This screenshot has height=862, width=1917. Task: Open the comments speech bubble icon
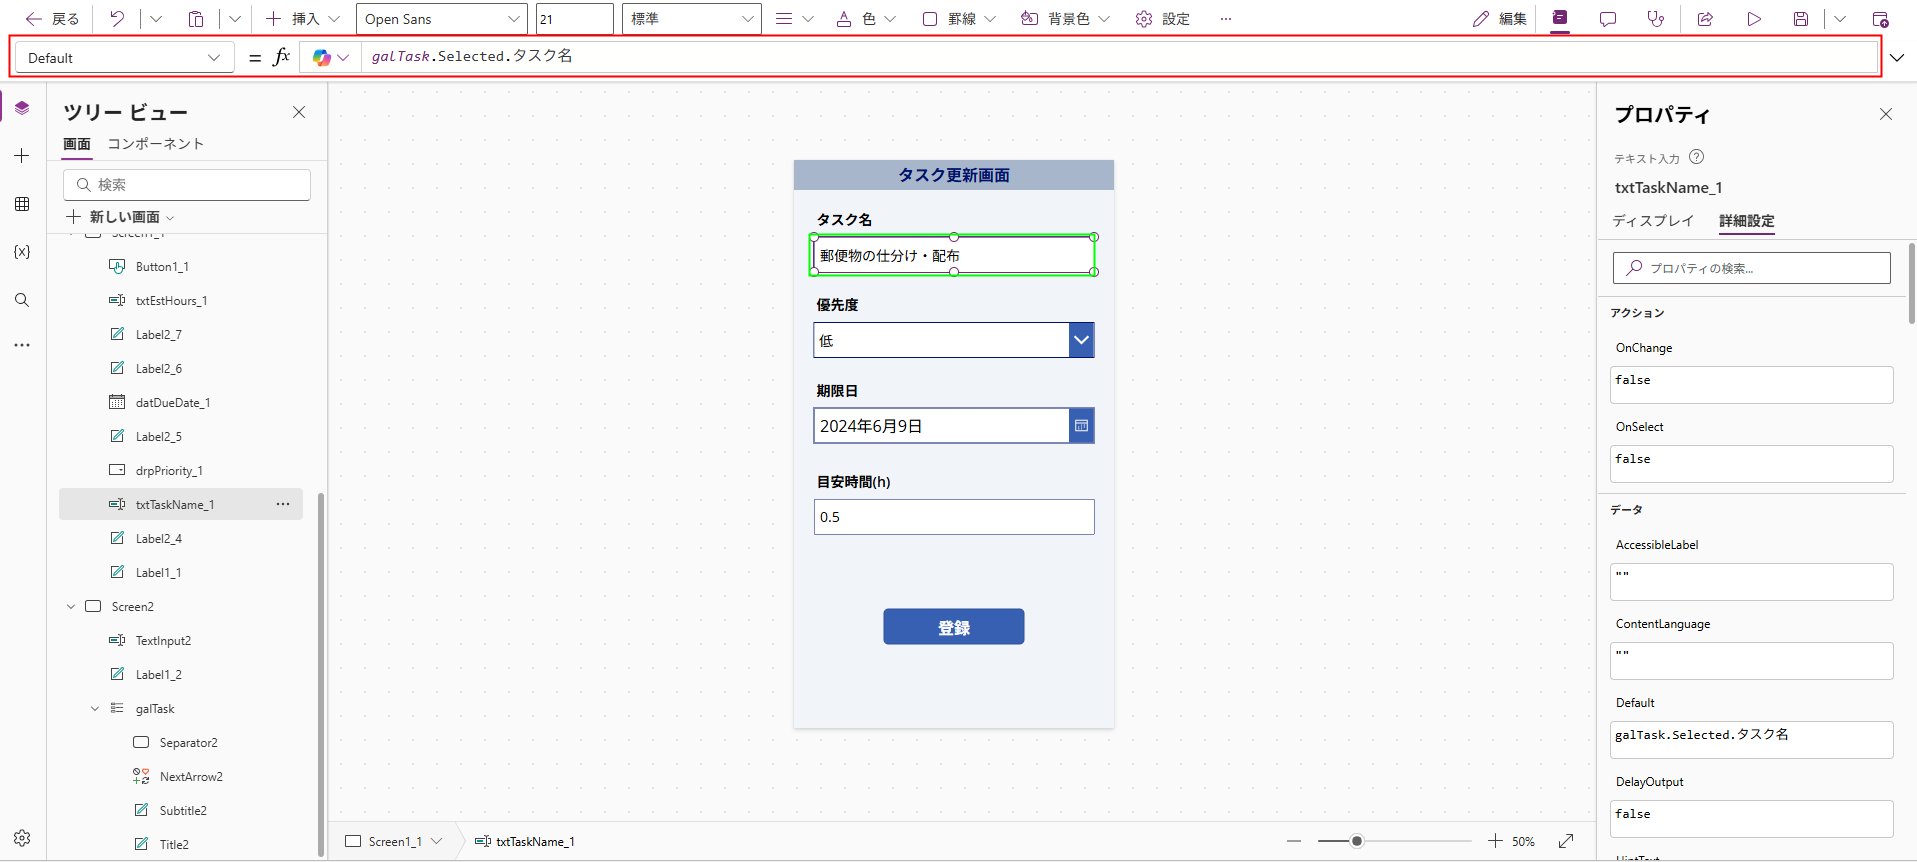click(x=1608, y=19)
